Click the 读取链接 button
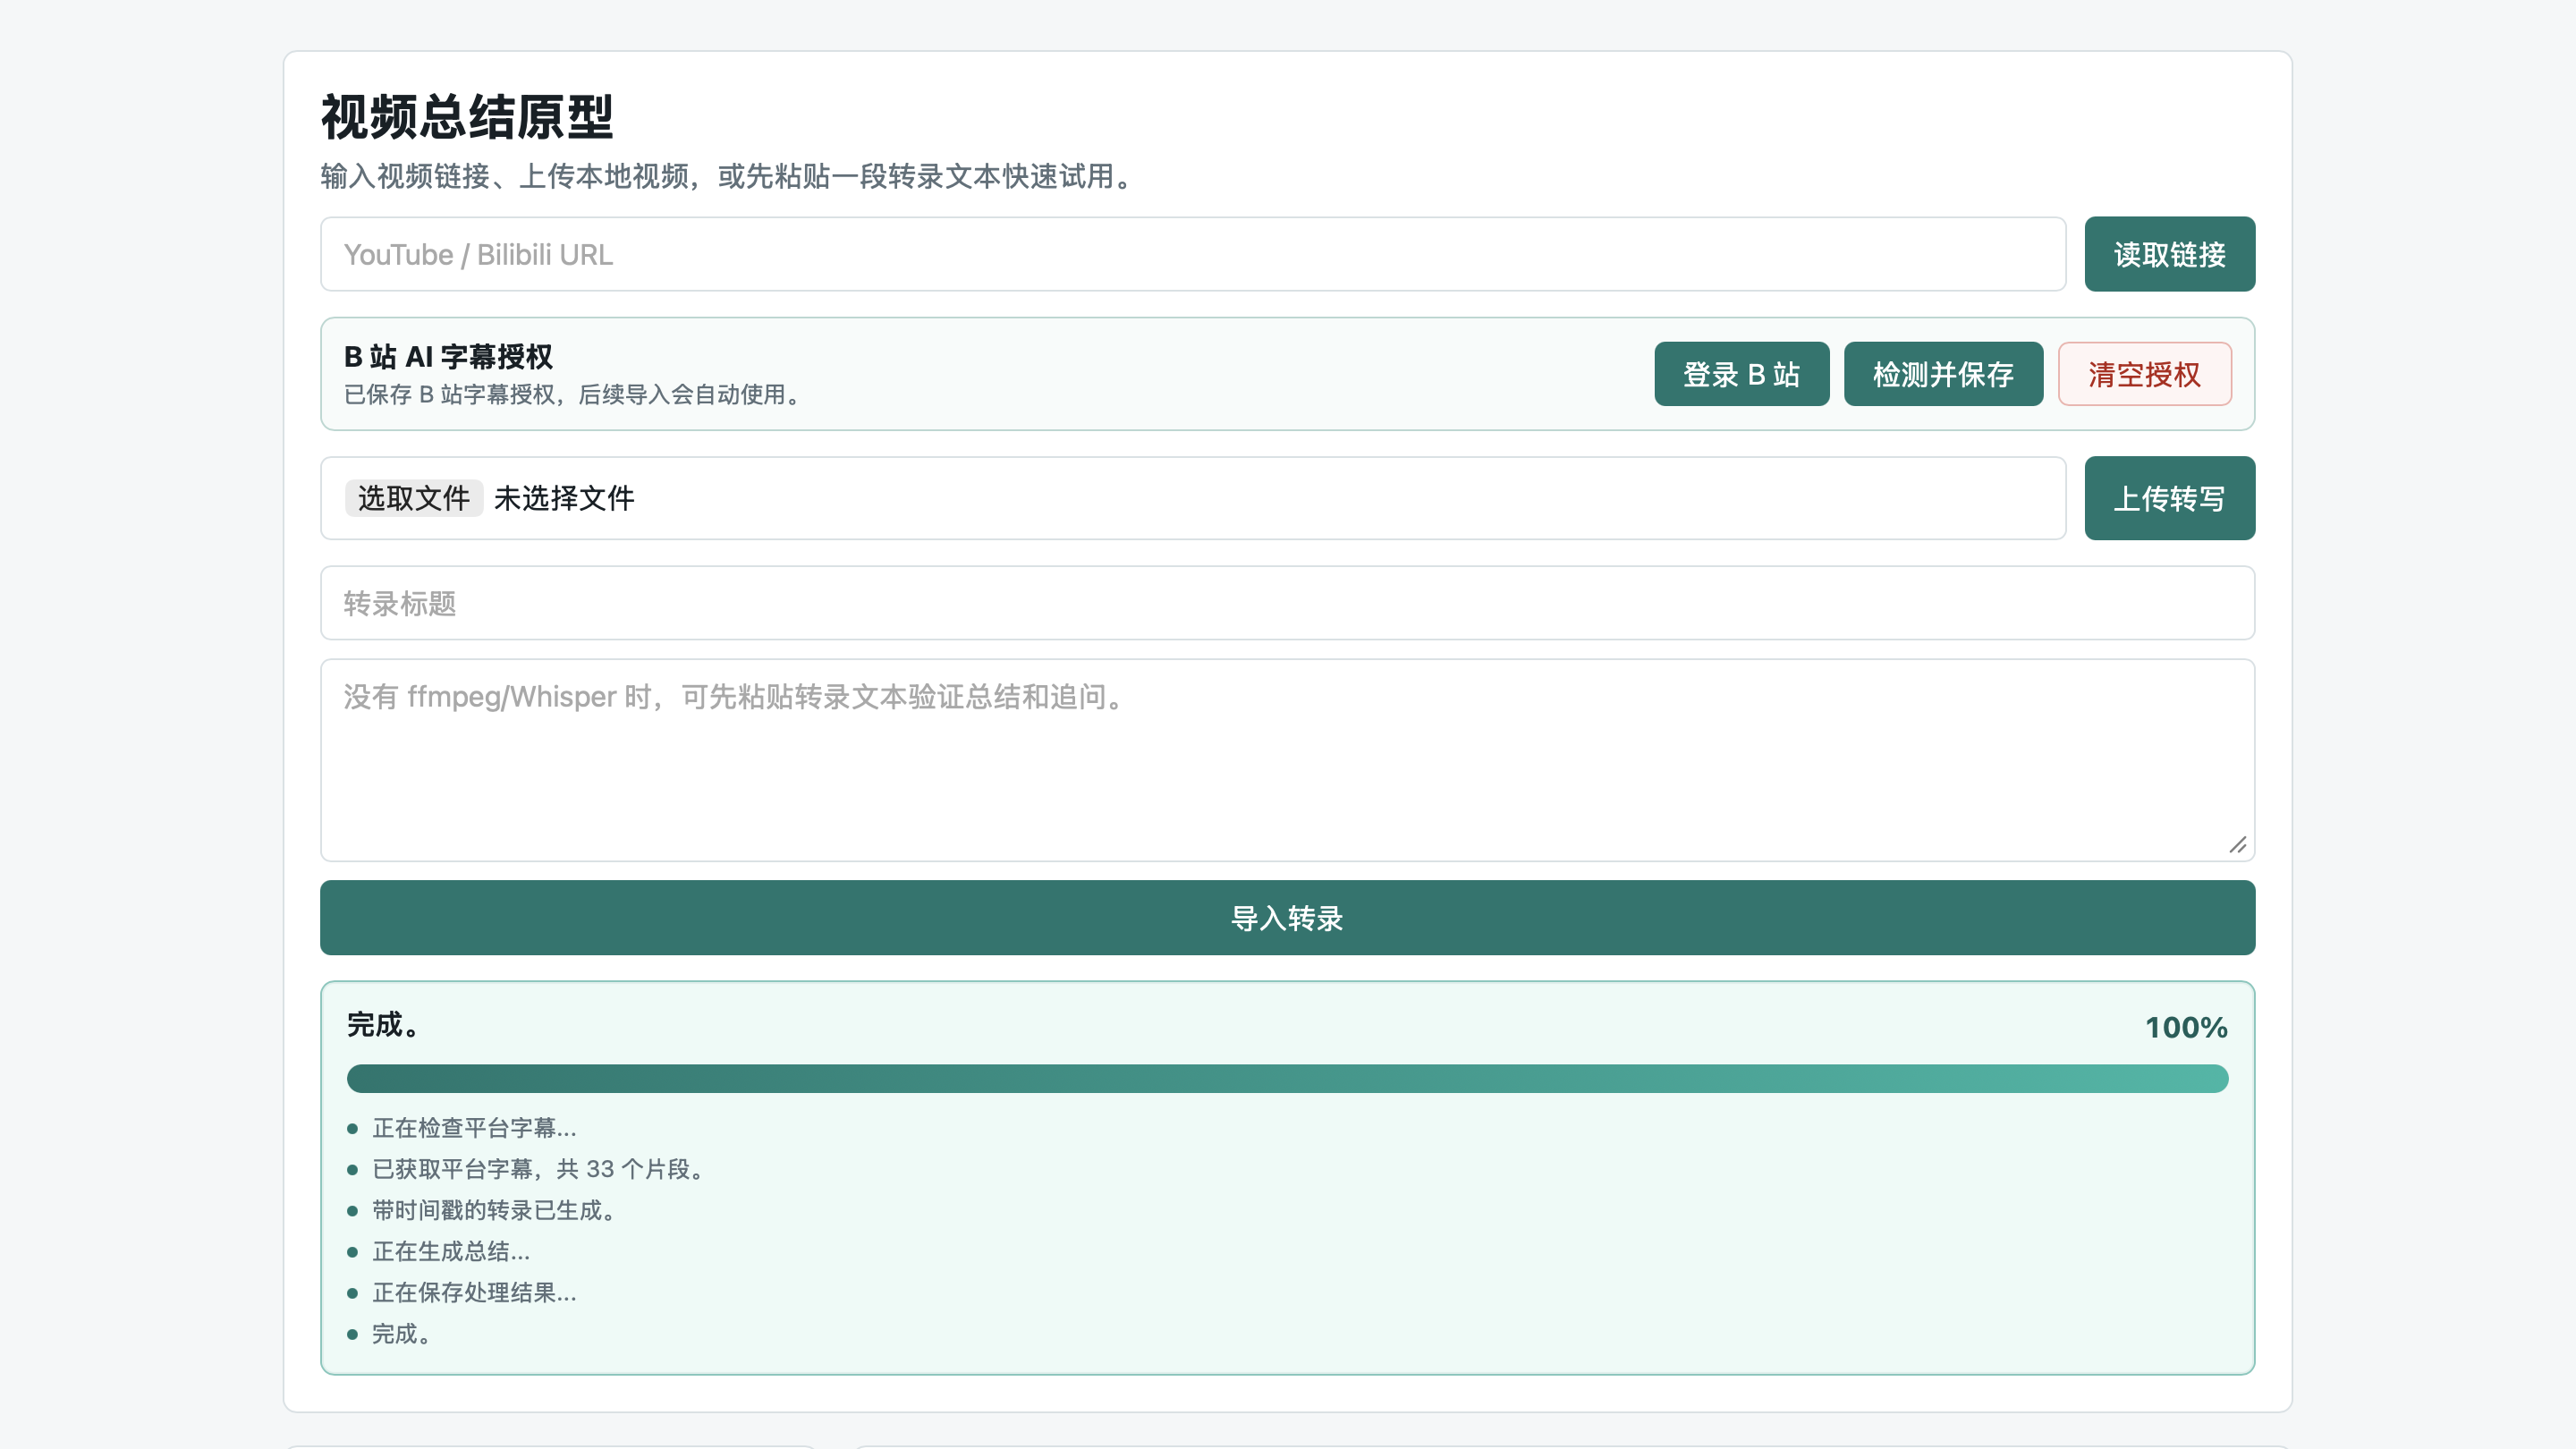 [x=2169, y=254]
